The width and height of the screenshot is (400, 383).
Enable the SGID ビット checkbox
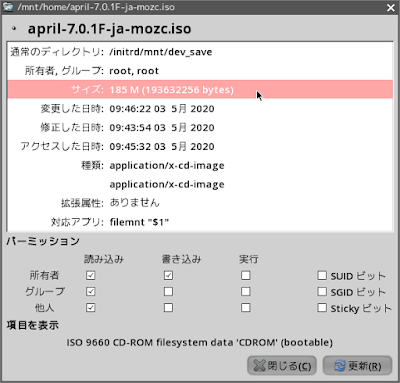click(x=322, y=291)
